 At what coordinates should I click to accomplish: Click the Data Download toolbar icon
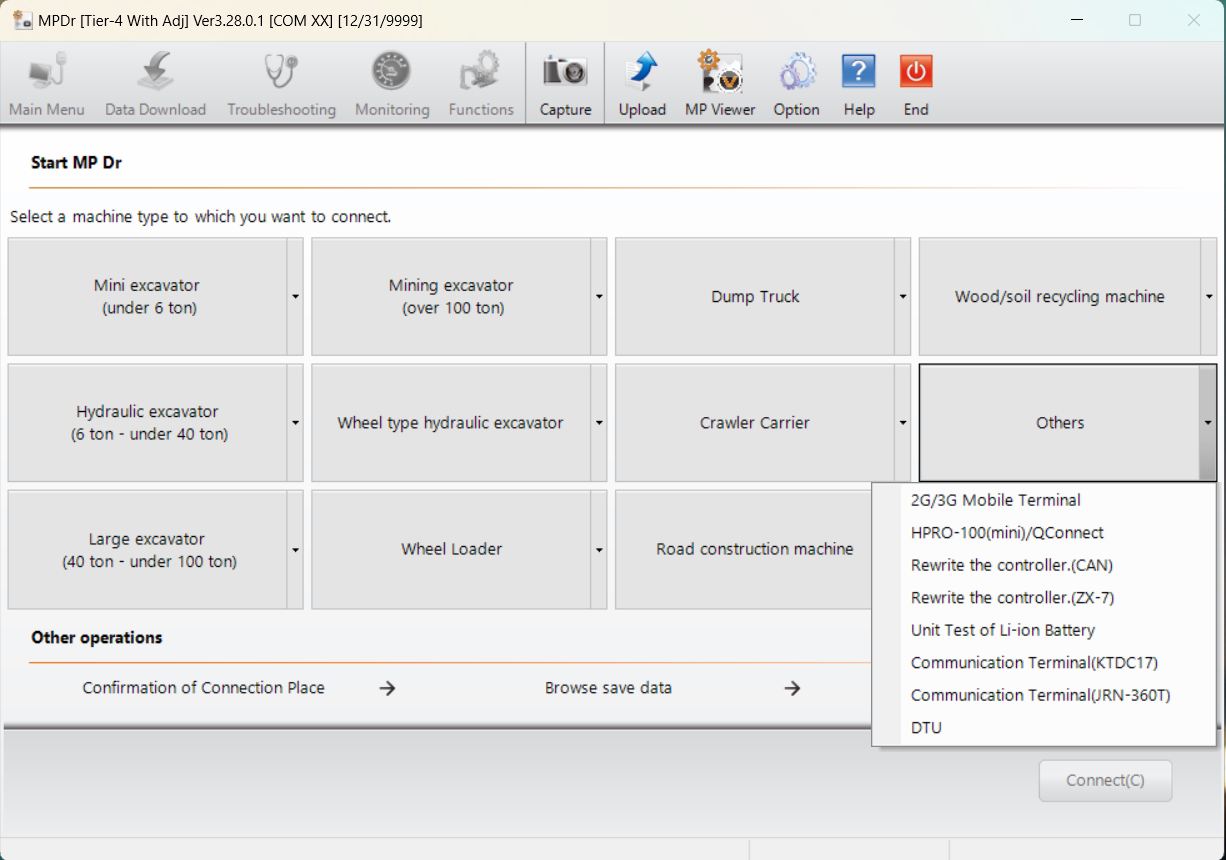click(155, 74)
